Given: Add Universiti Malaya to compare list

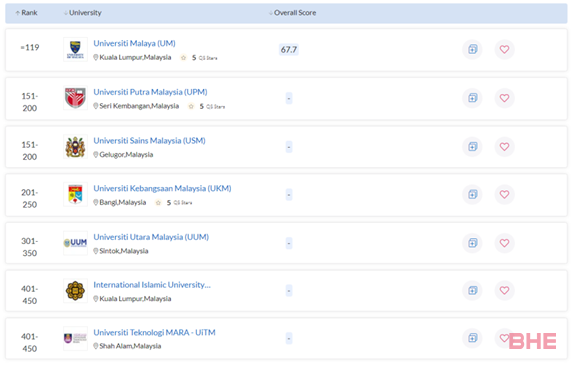Looking at the screenshot, I should click(x=472, y=49).
